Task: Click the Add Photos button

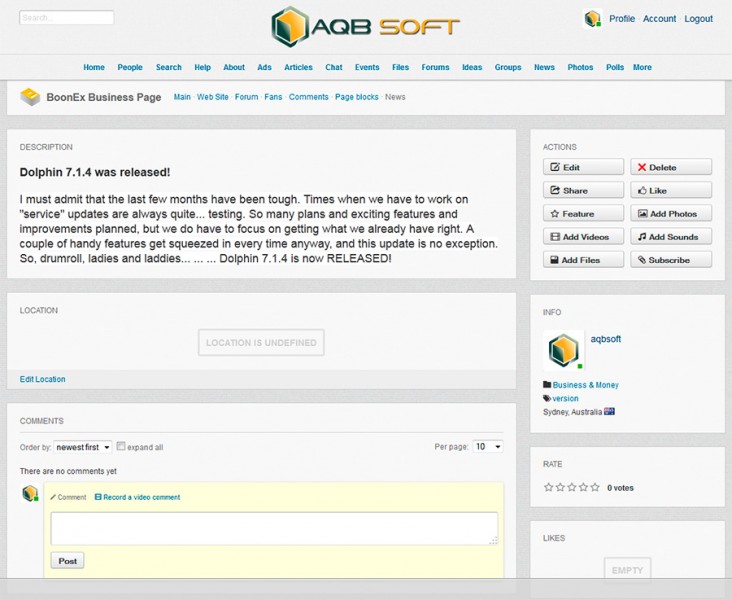Action: pos(671,213)
